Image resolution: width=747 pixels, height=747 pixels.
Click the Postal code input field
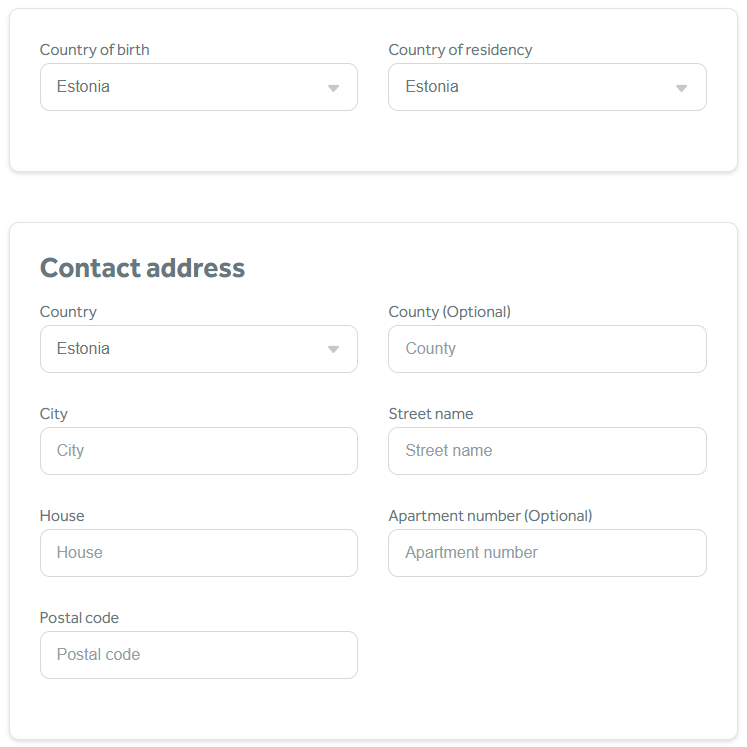tap(198, 655)
